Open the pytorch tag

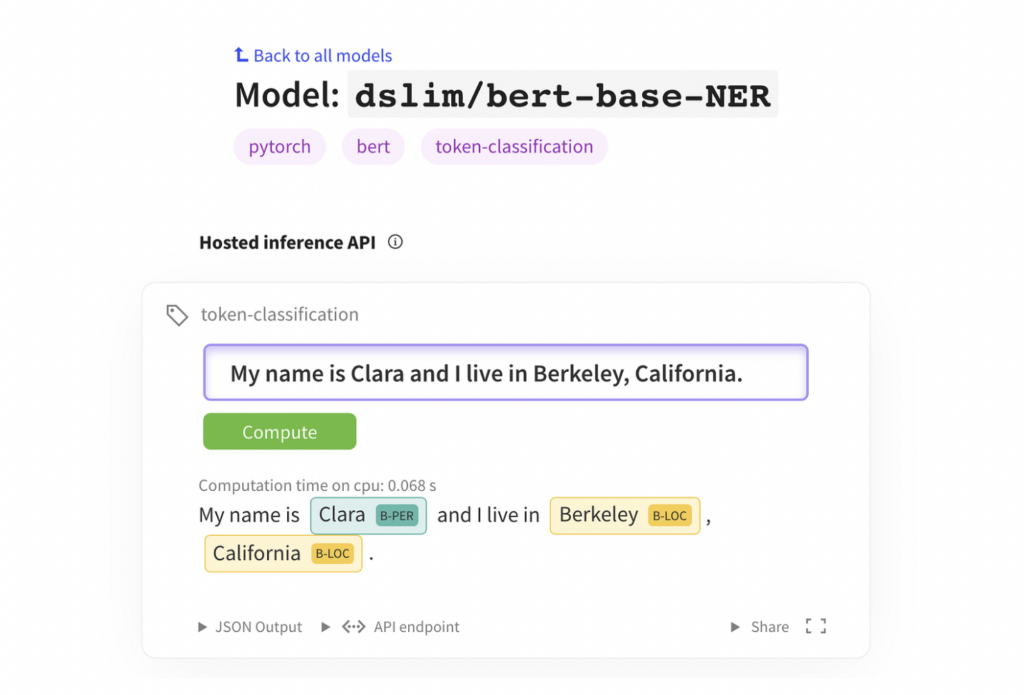[279, 147]
